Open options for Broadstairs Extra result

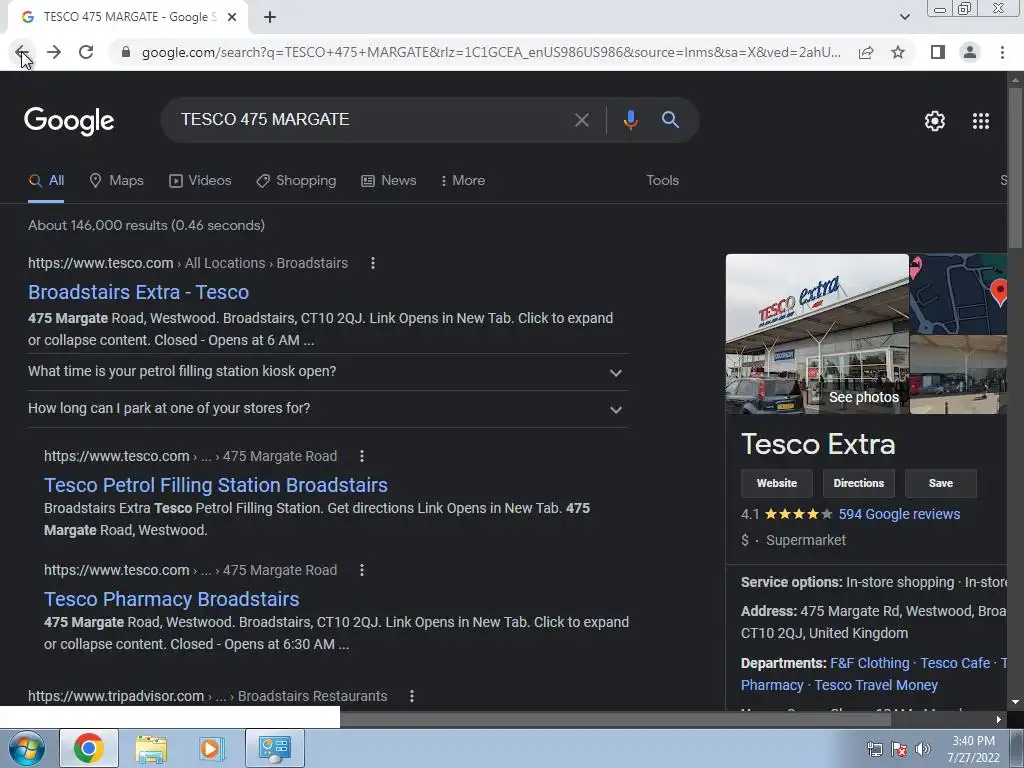pos(373,263)
